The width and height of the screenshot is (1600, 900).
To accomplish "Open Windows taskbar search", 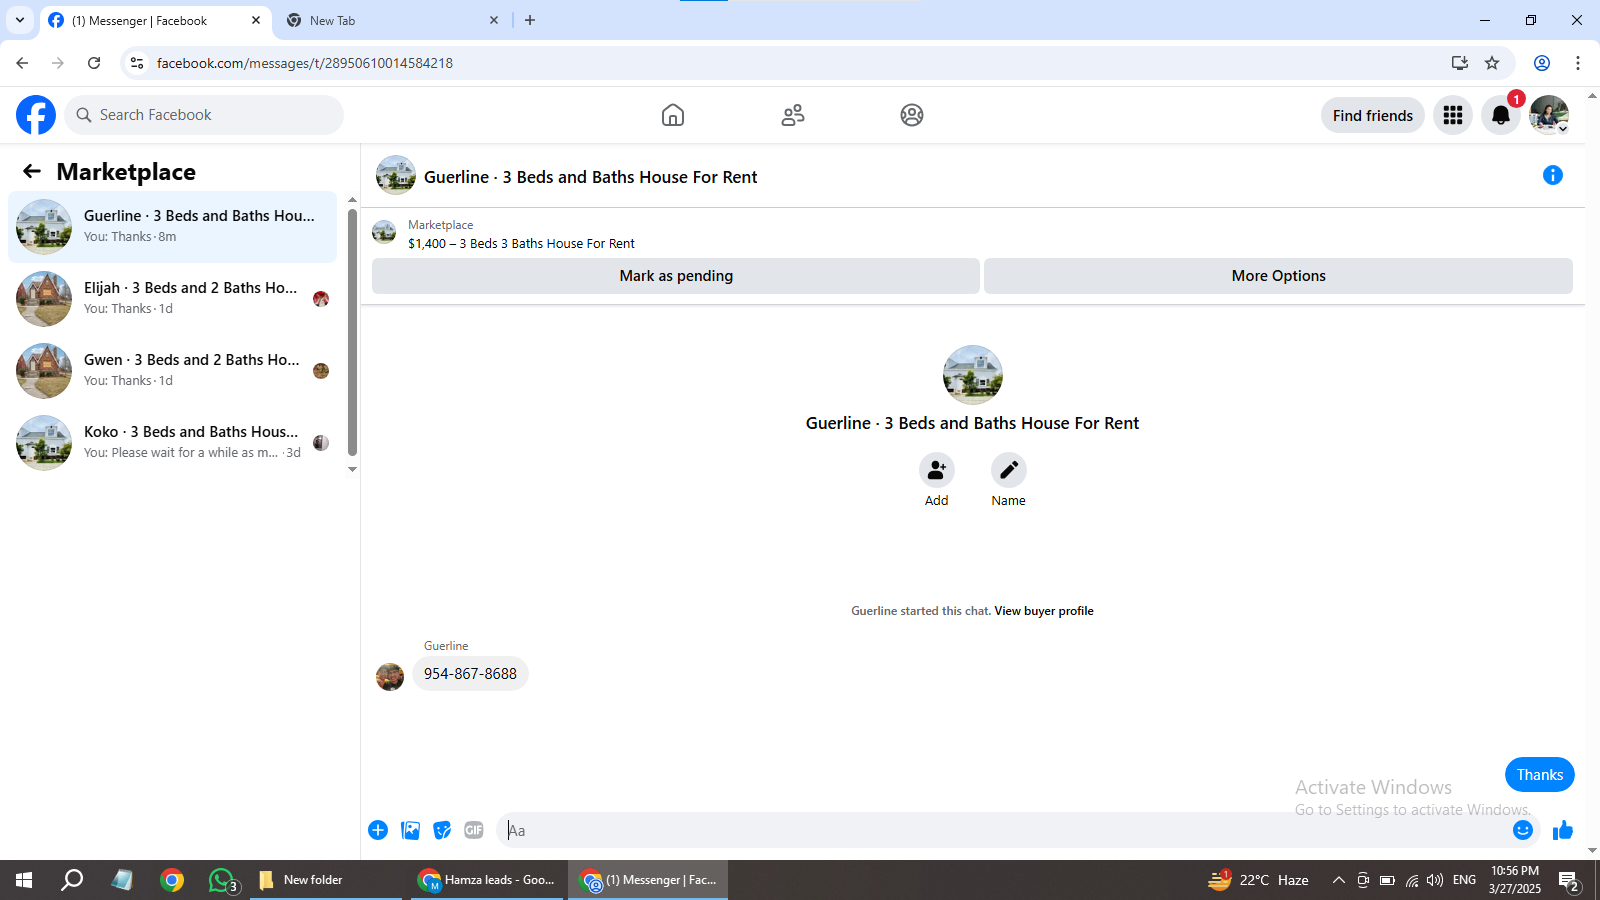I will (x=72, y=880).
